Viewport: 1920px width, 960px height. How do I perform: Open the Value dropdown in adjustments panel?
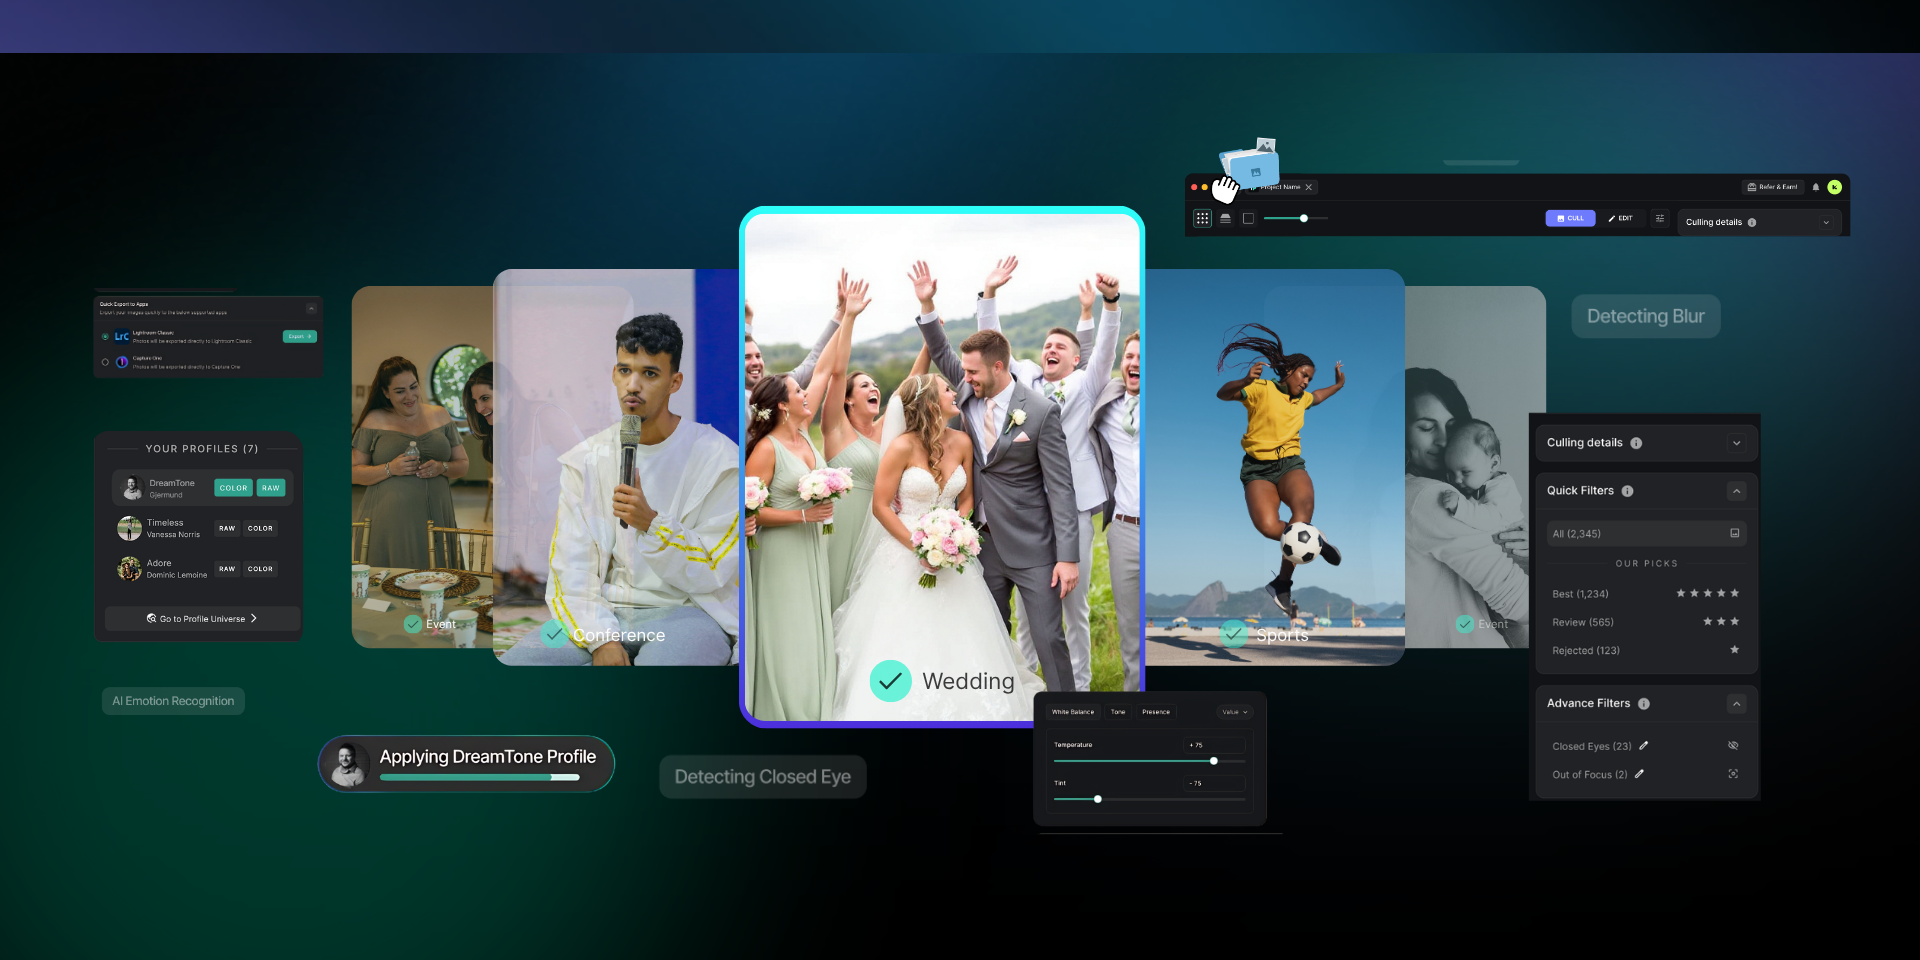(x=1235, y=712)
